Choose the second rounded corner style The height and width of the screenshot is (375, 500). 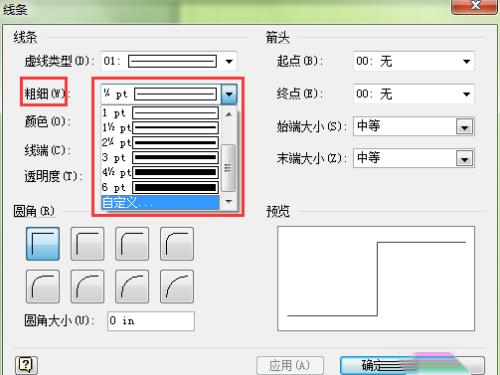87,244
